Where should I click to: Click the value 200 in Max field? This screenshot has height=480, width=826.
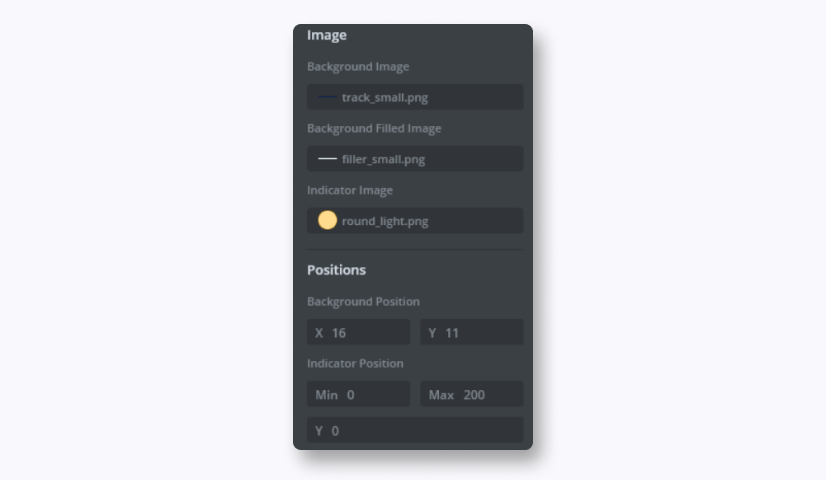474,395
